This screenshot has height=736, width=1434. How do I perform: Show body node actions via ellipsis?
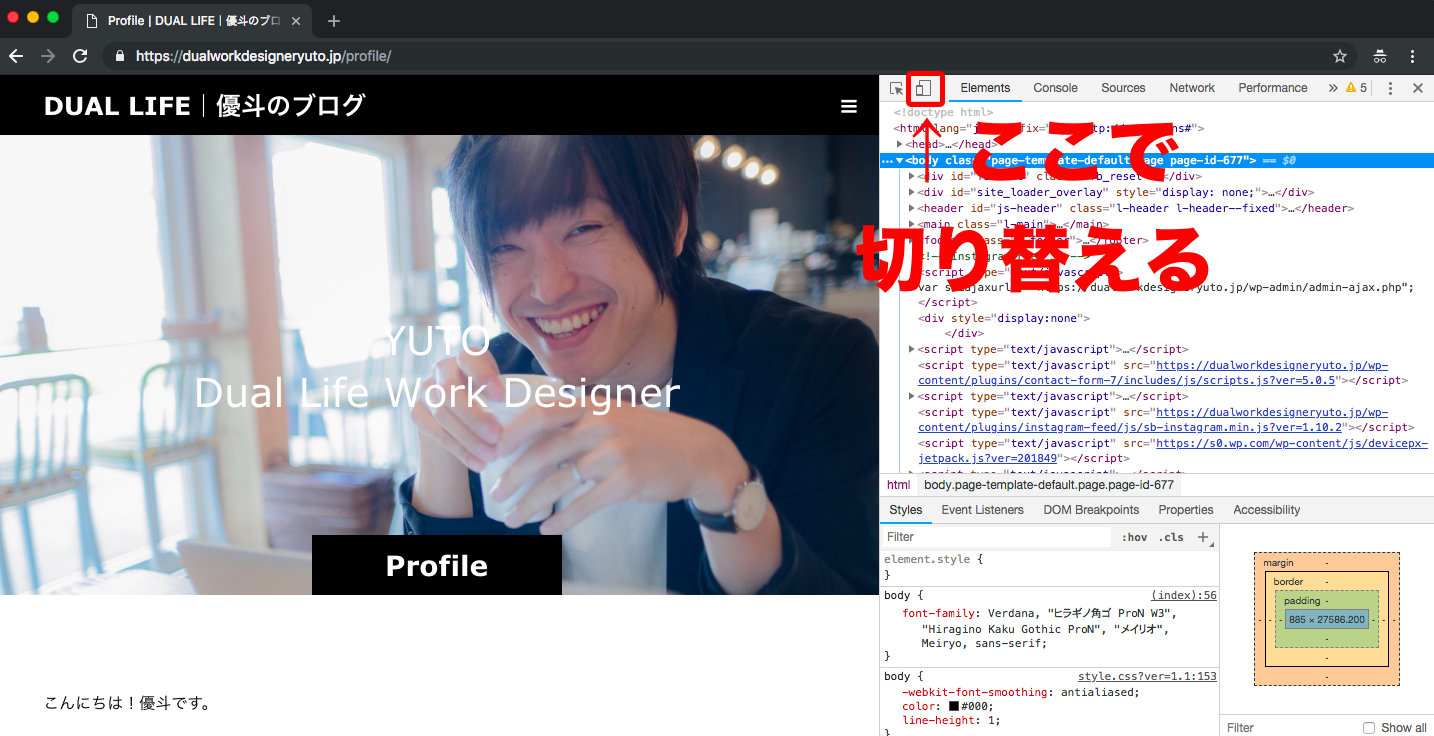(x=887, y=160)
